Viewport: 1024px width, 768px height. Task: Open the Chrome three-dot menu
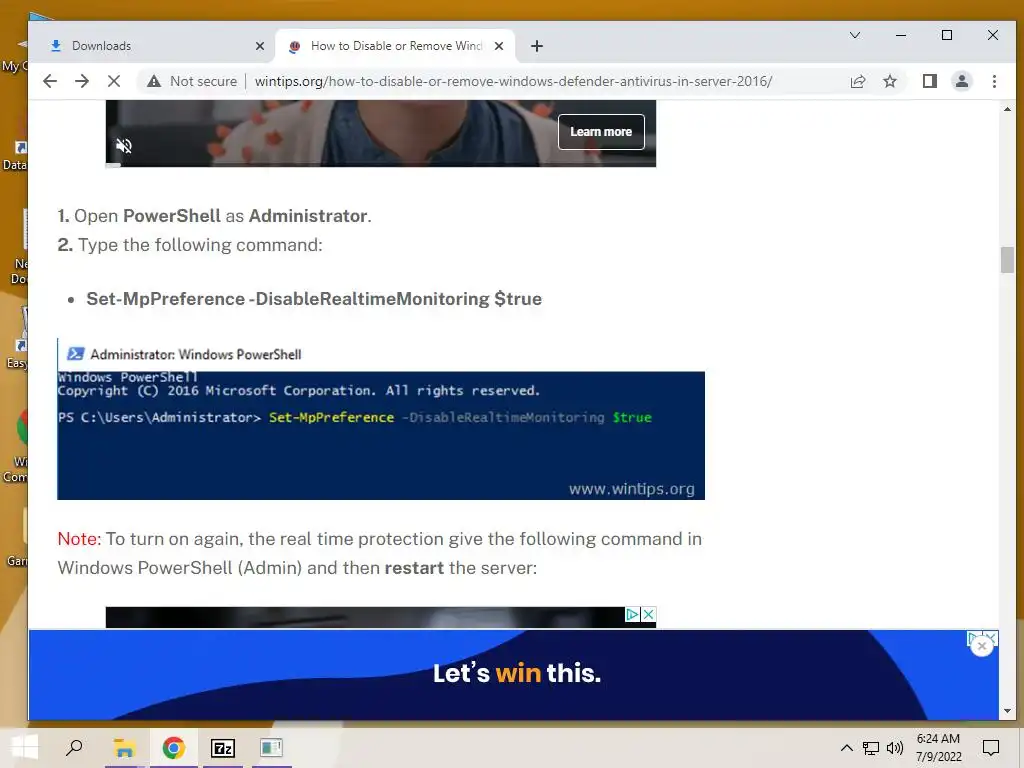994,81
